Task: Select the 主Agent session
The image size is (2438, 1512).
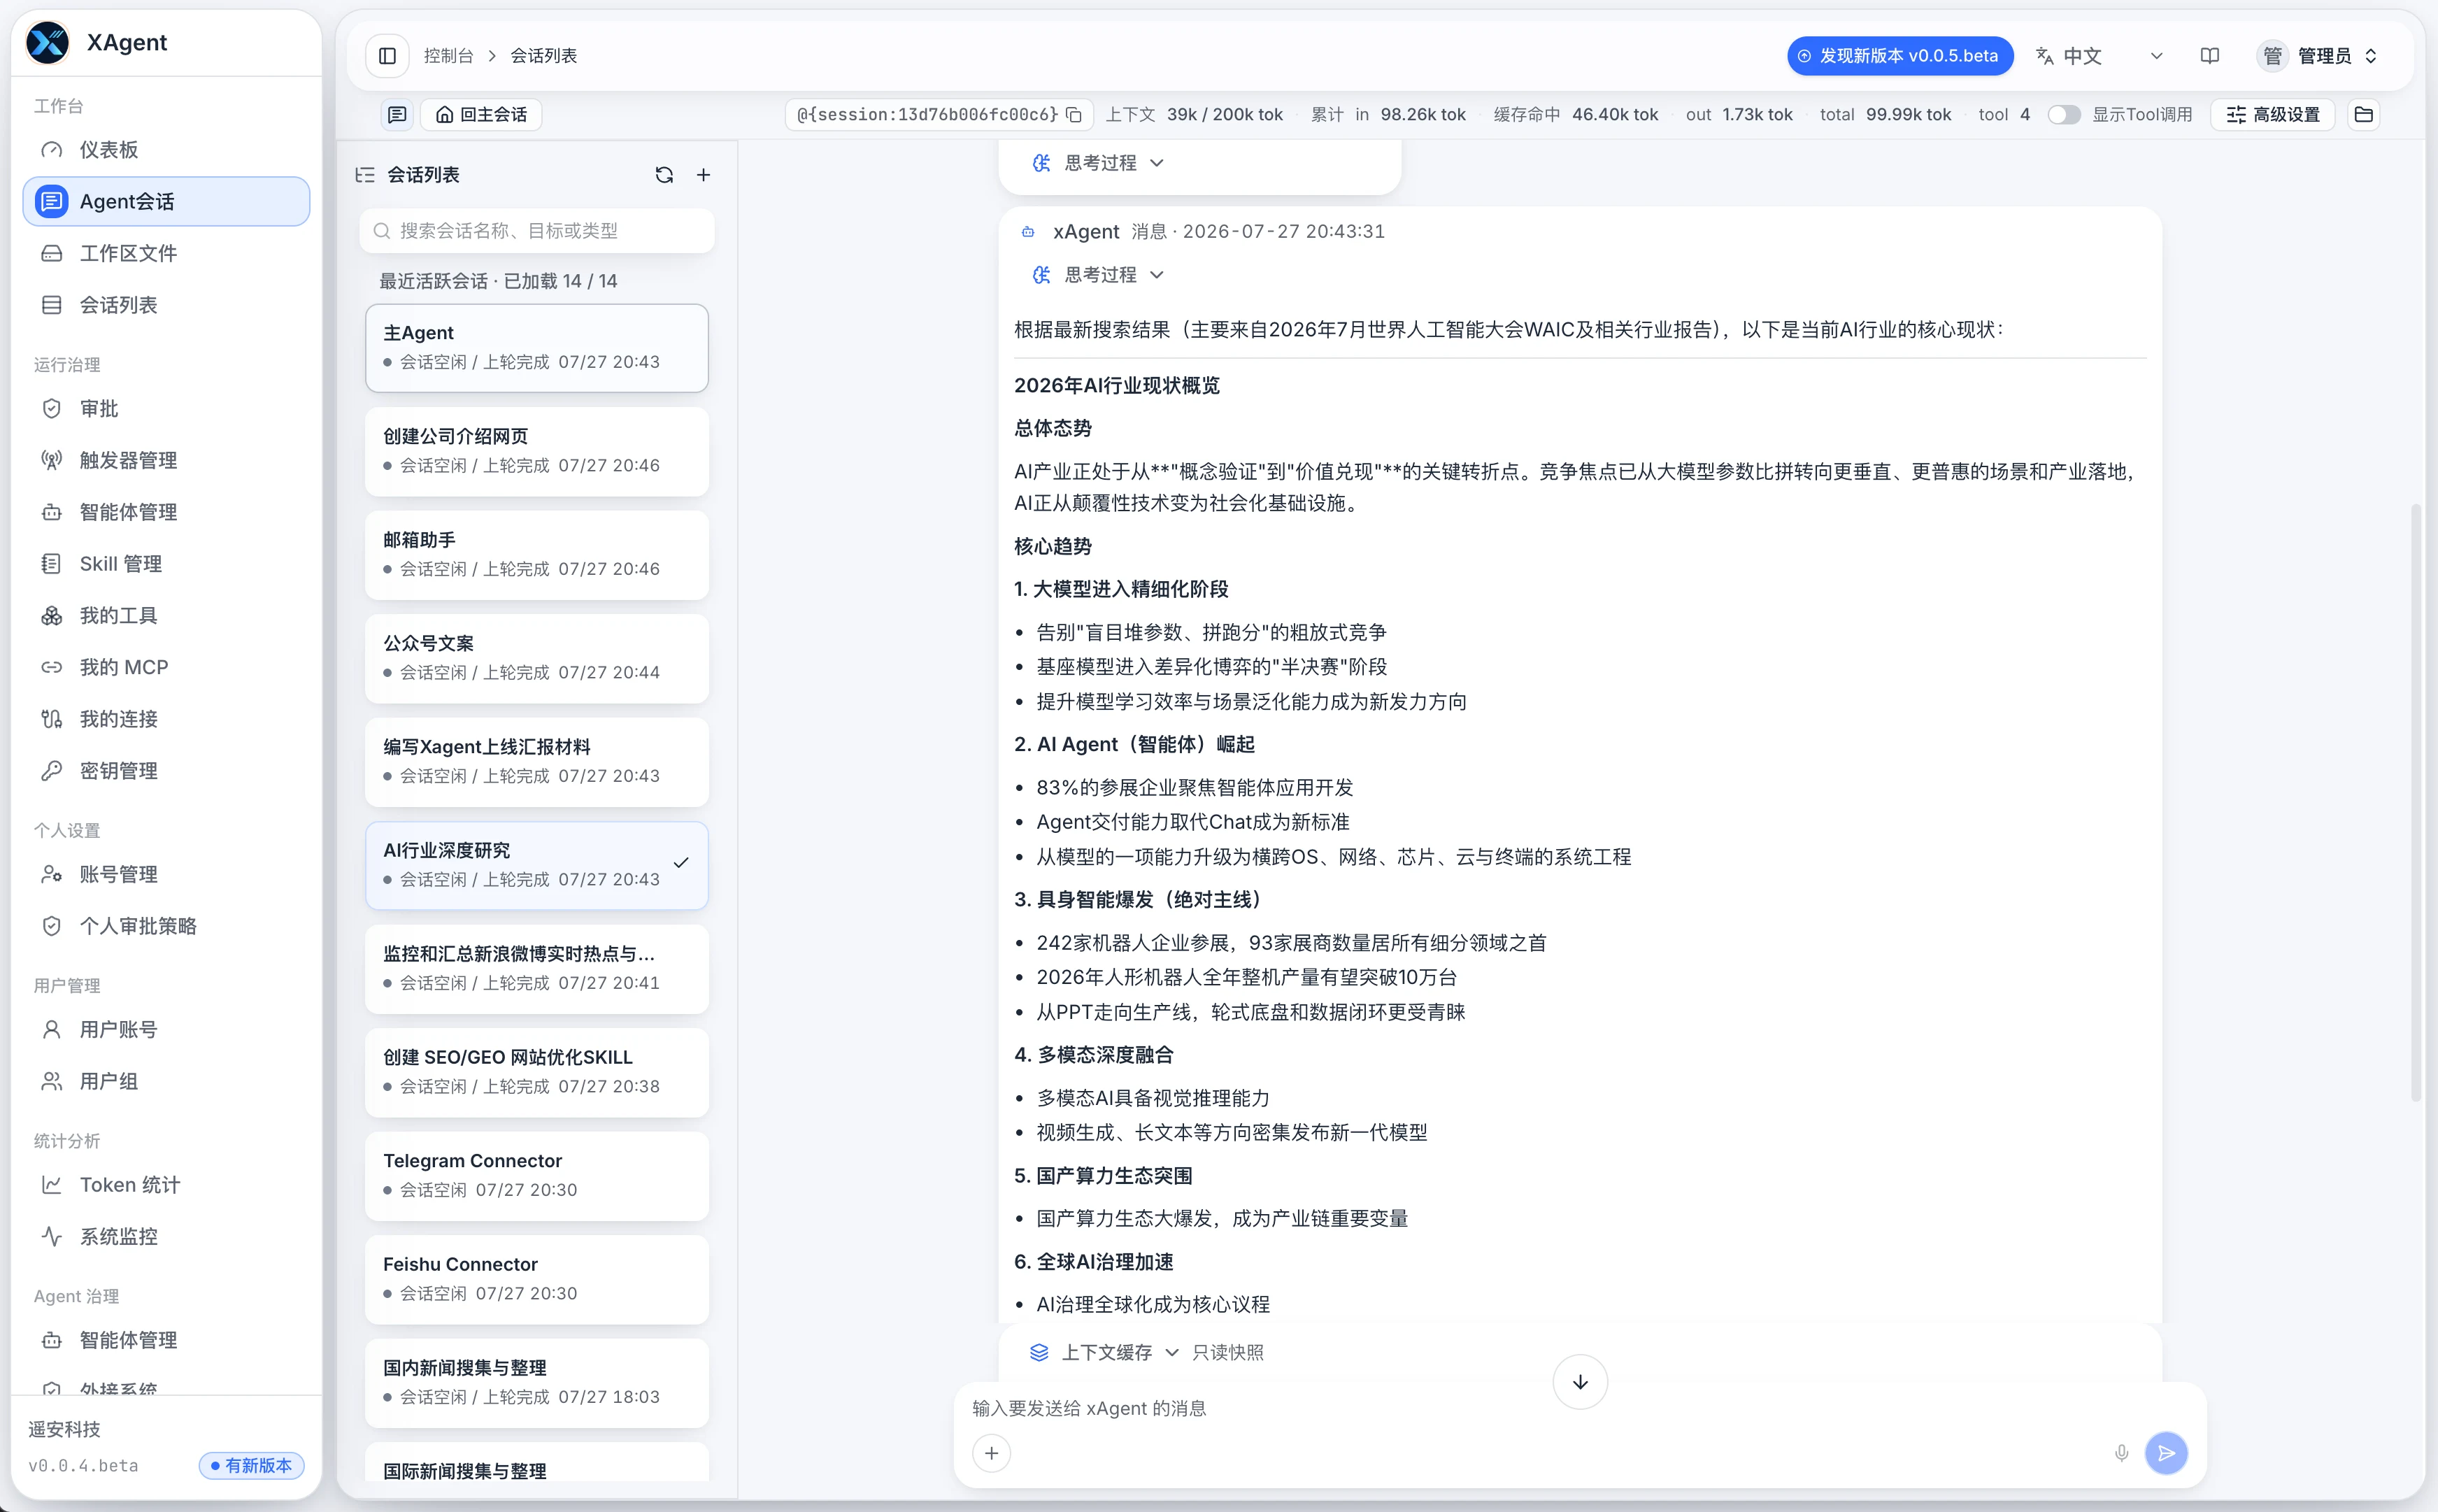Action: click(537, 348)
